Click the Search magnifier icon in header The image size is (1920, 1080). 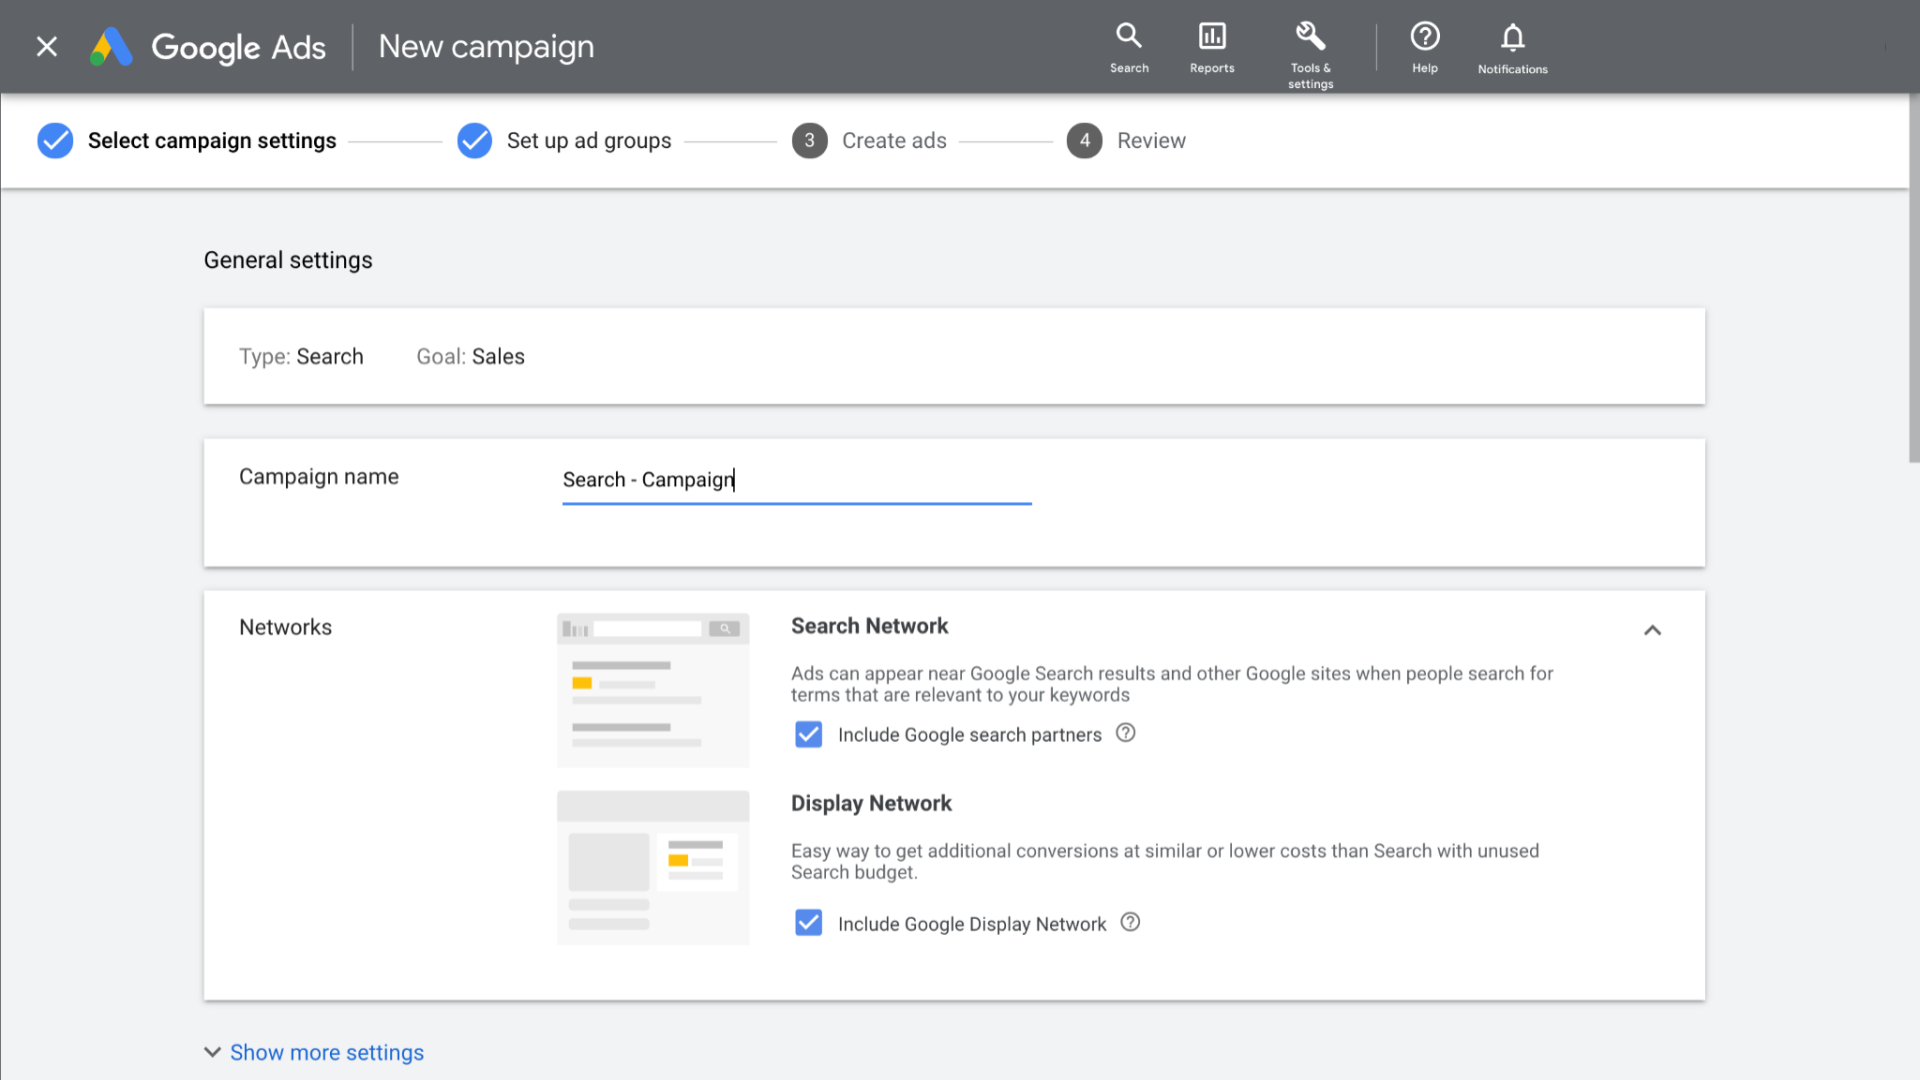click(x=1129, y=37)
